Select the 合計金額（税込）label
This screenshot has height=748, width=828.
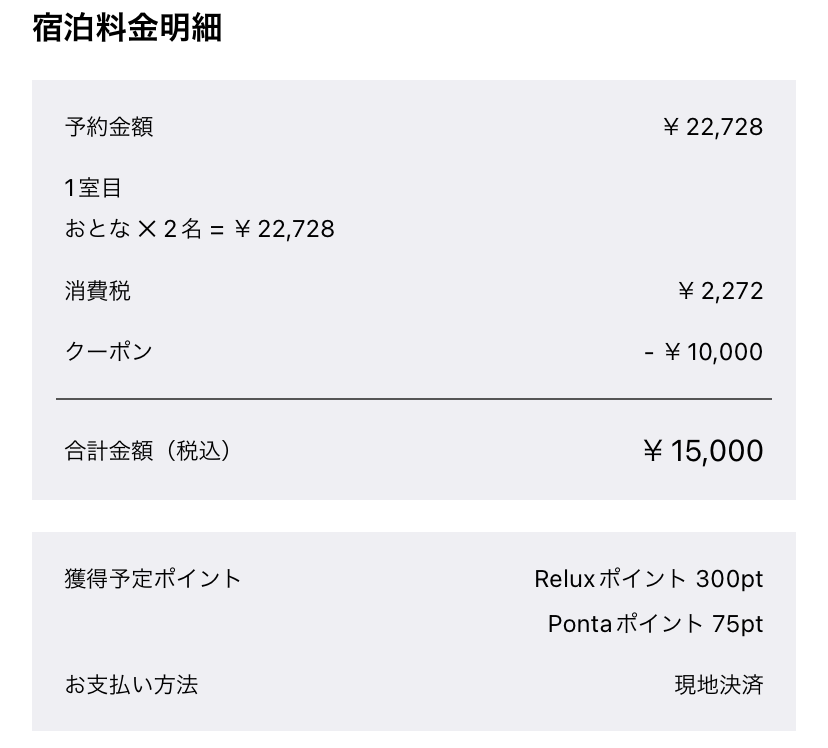147,451
